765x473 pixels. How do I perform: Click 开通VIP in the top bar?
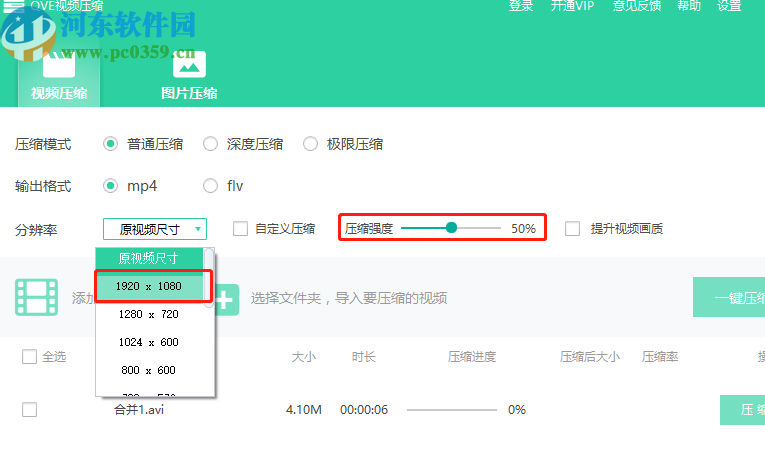point(572,6)
